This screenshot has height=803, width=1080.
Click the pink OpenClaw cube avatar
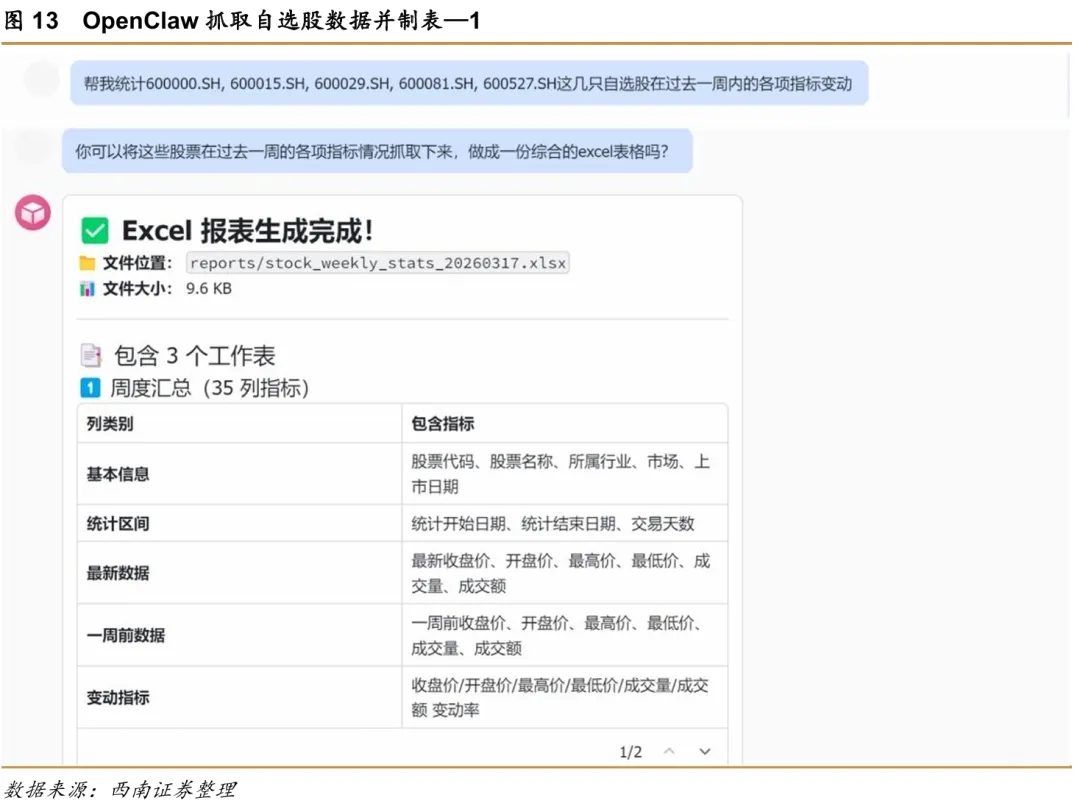pyautogui.click(x=33, y=212)
